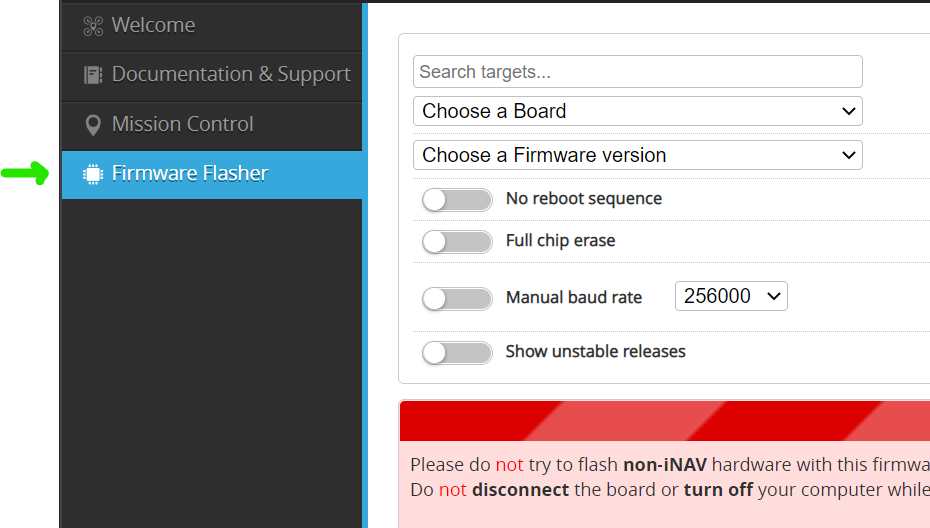The width and height of the screenshot is (930, 528).
Task: Click the Documentation & Support book icon
Action: [x=93, y=75]
